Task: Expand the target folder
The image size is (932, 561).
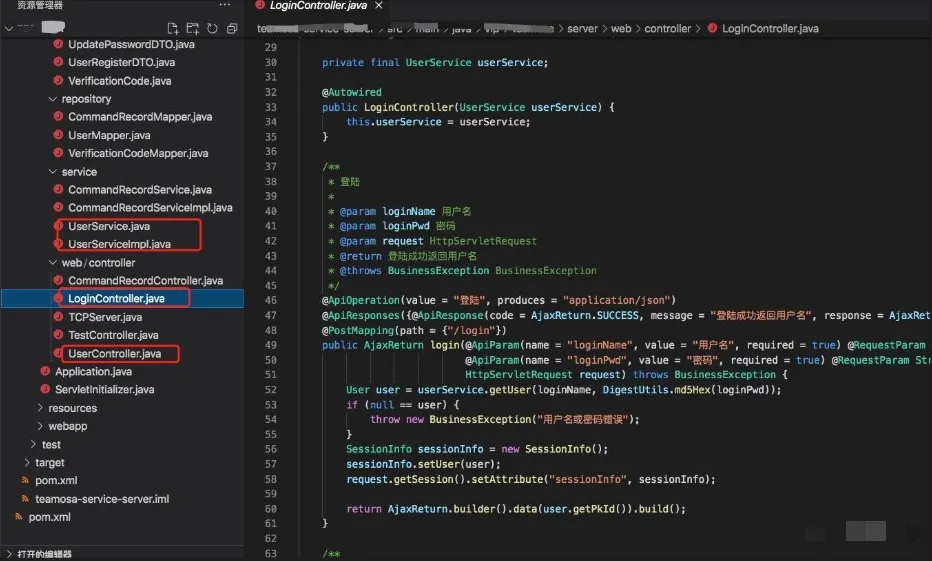Action: [27, 462]
